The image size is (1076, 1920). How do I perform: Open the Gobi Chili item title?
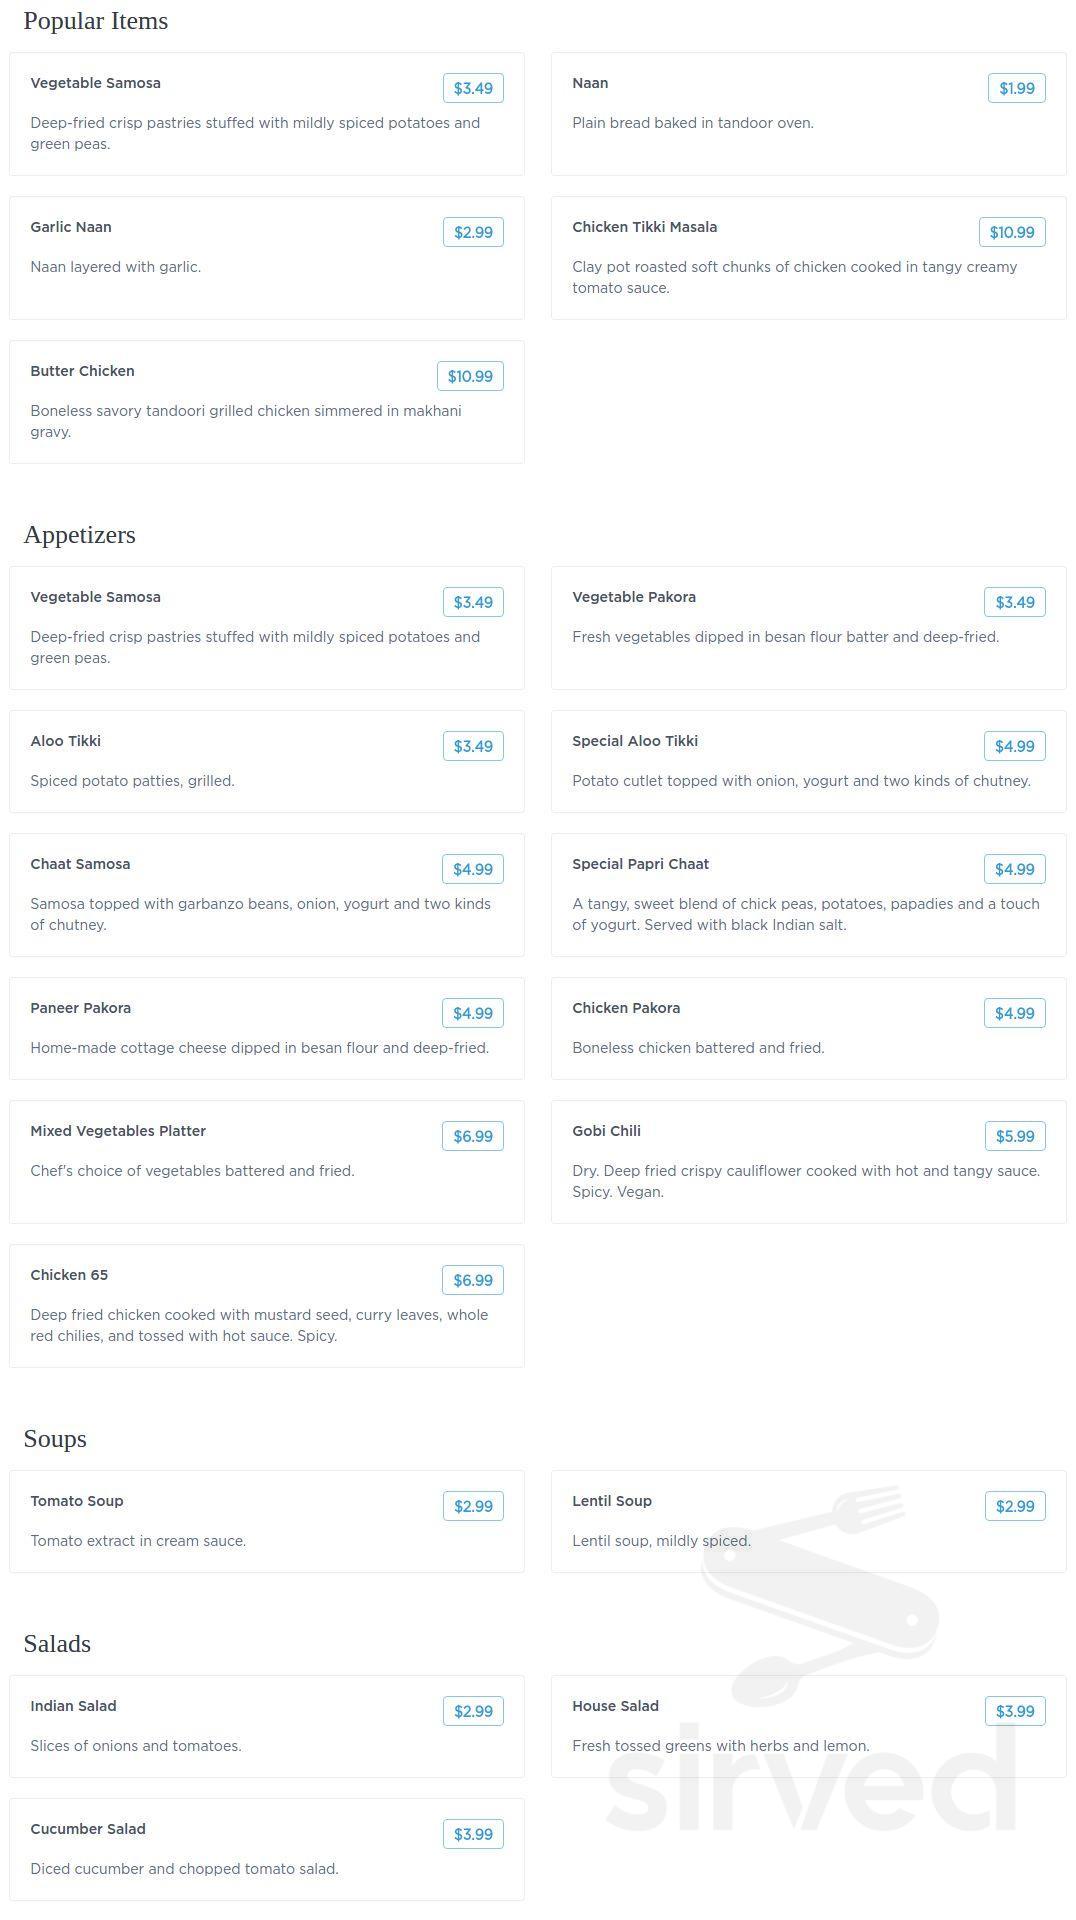607,1131
